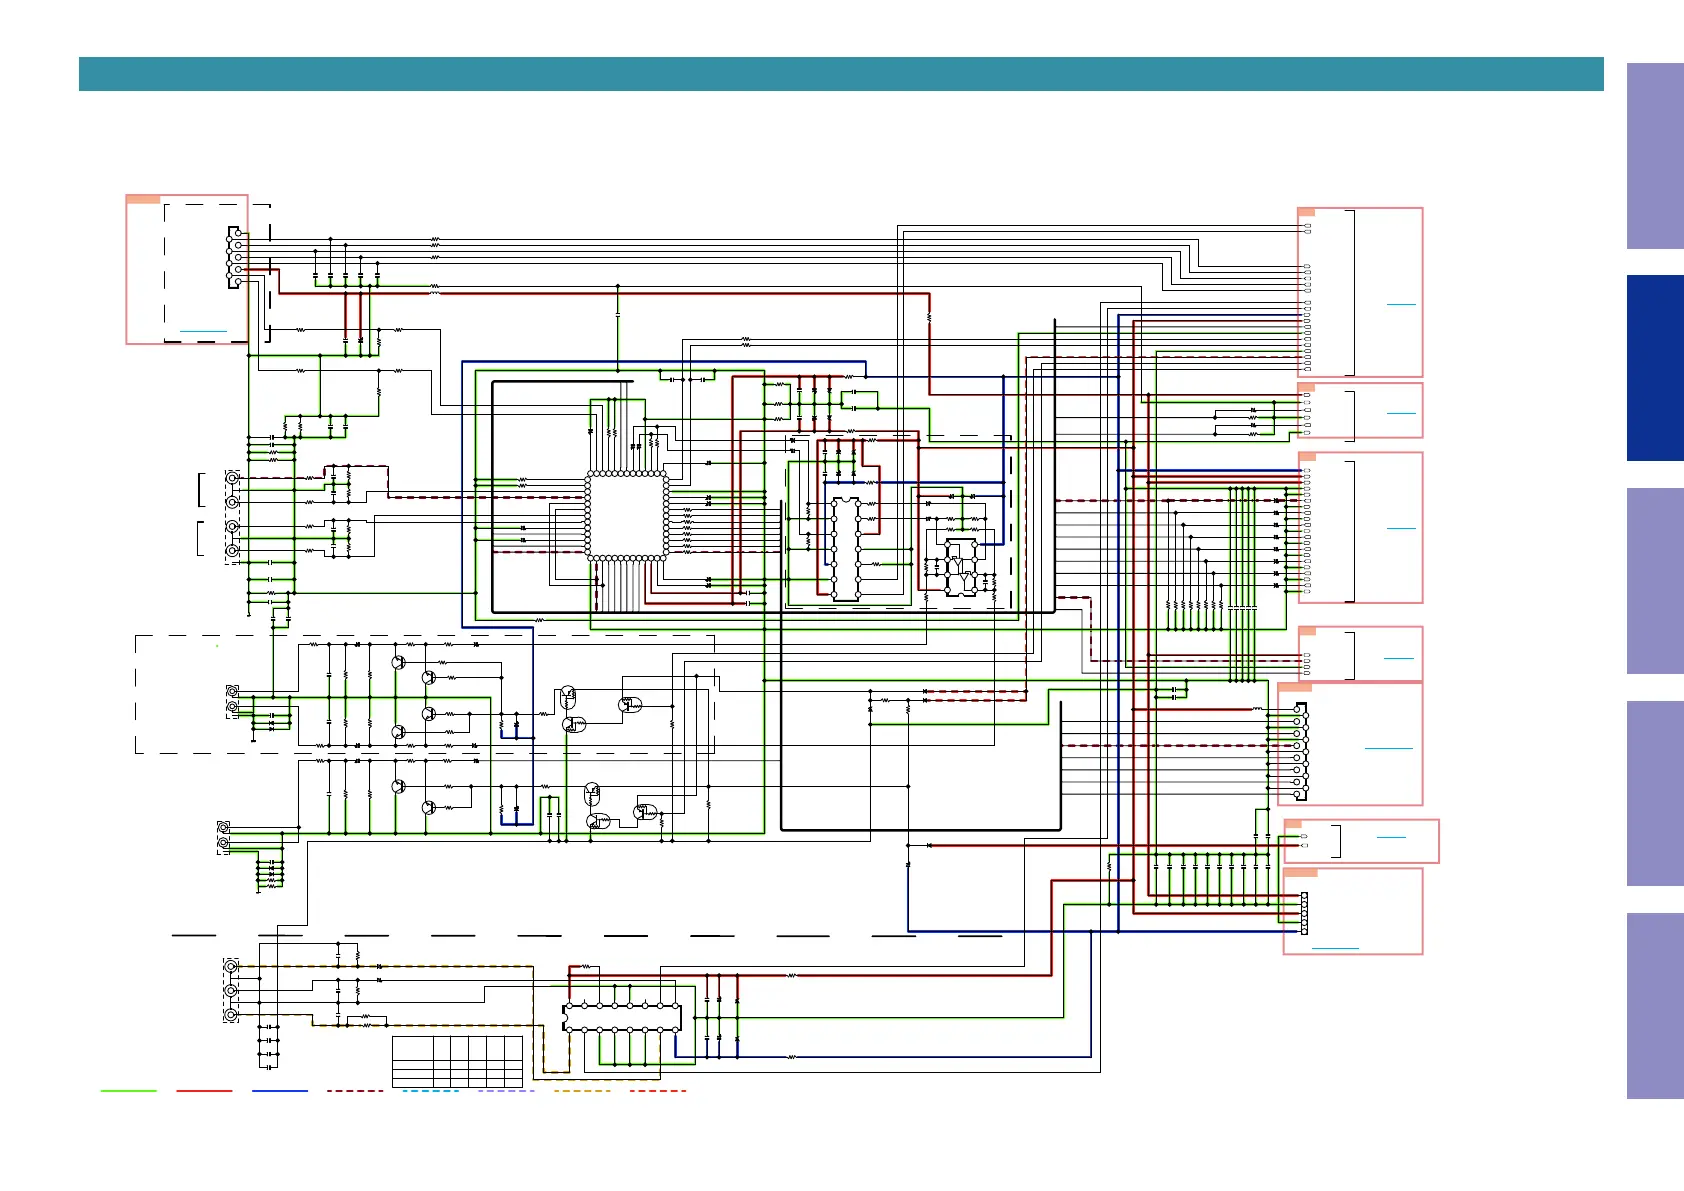
Task: Open the bottommost purple side tab
Action: pos(1655,1006)
